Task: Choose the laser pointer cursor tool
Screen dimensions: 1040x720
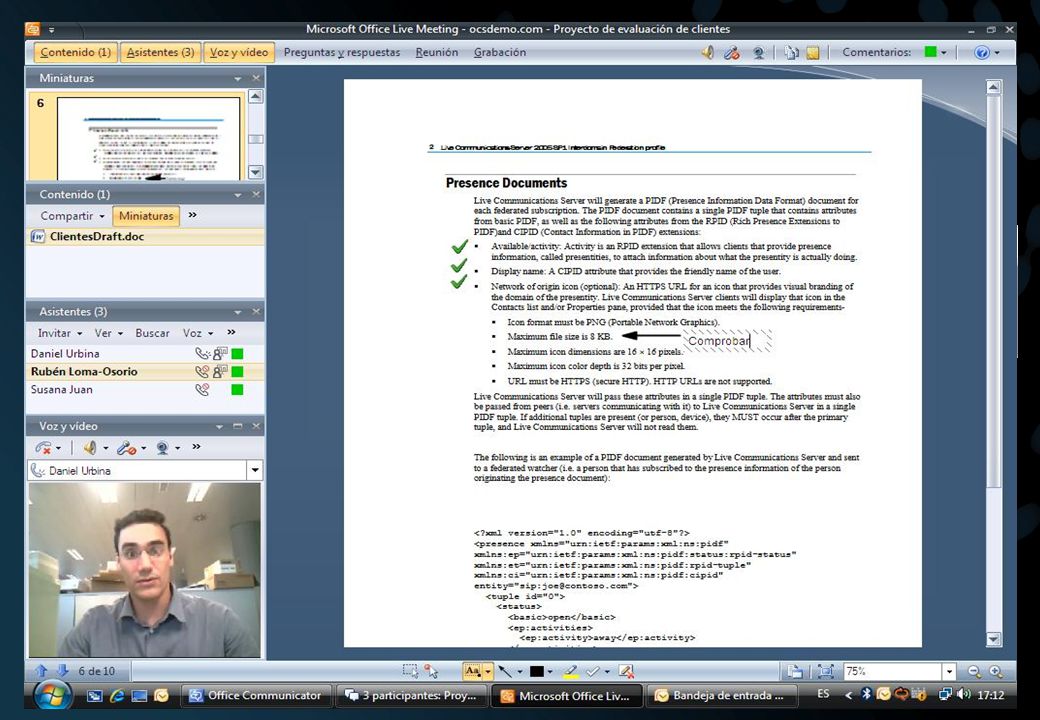Action: 431,671
